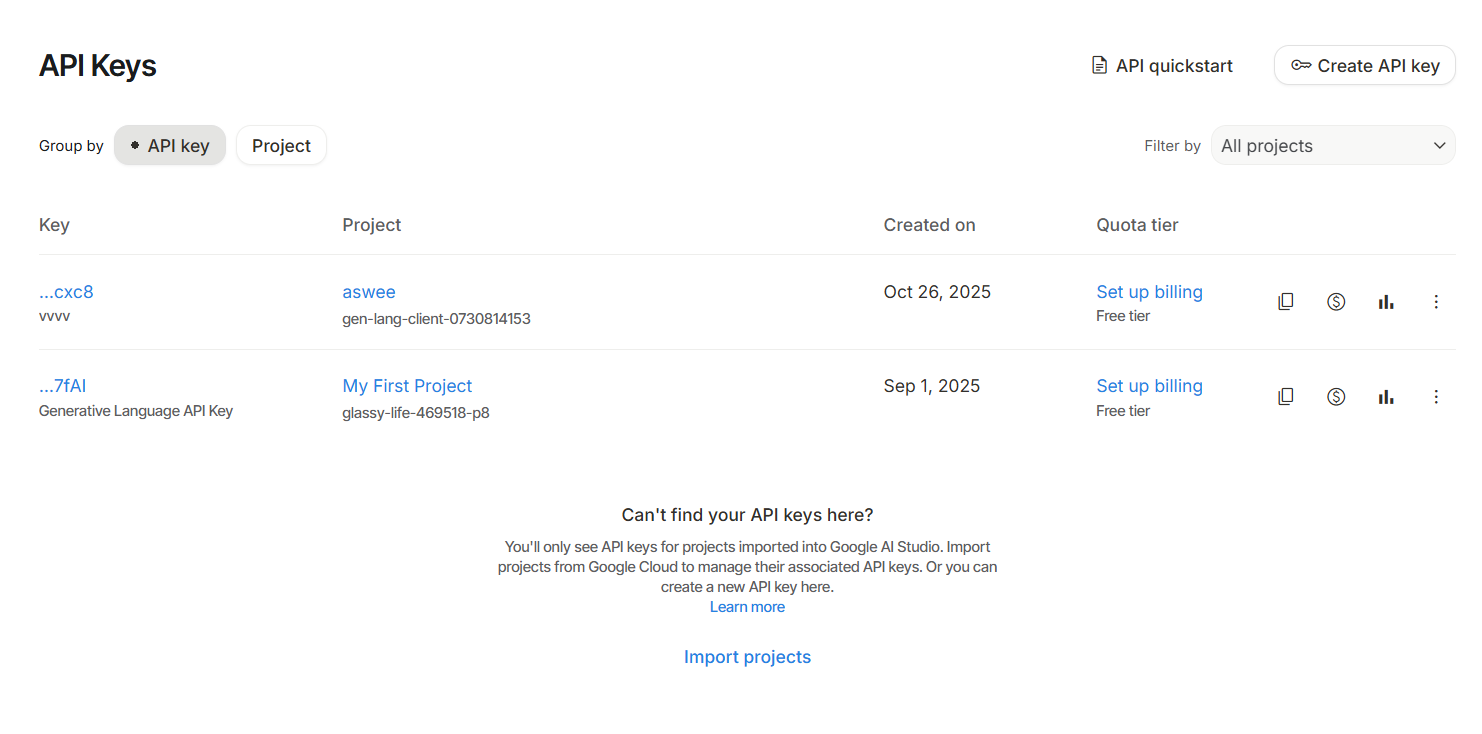Click Import projects link
1482x734 pixels.
pyautogui.click(x=747, y=657)
